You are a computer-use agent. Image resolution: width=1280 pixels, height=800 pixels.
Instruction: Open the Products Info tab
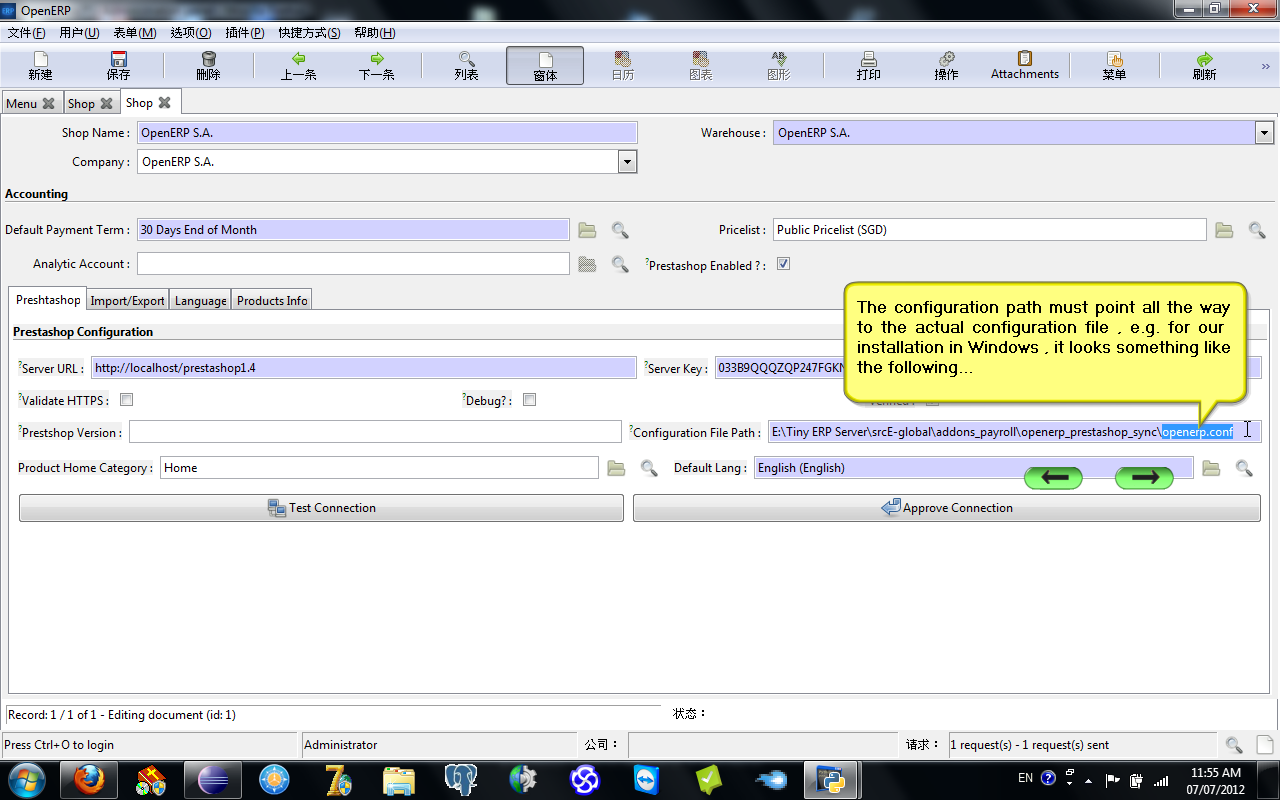pyautogui.click(x=272, y=301)
